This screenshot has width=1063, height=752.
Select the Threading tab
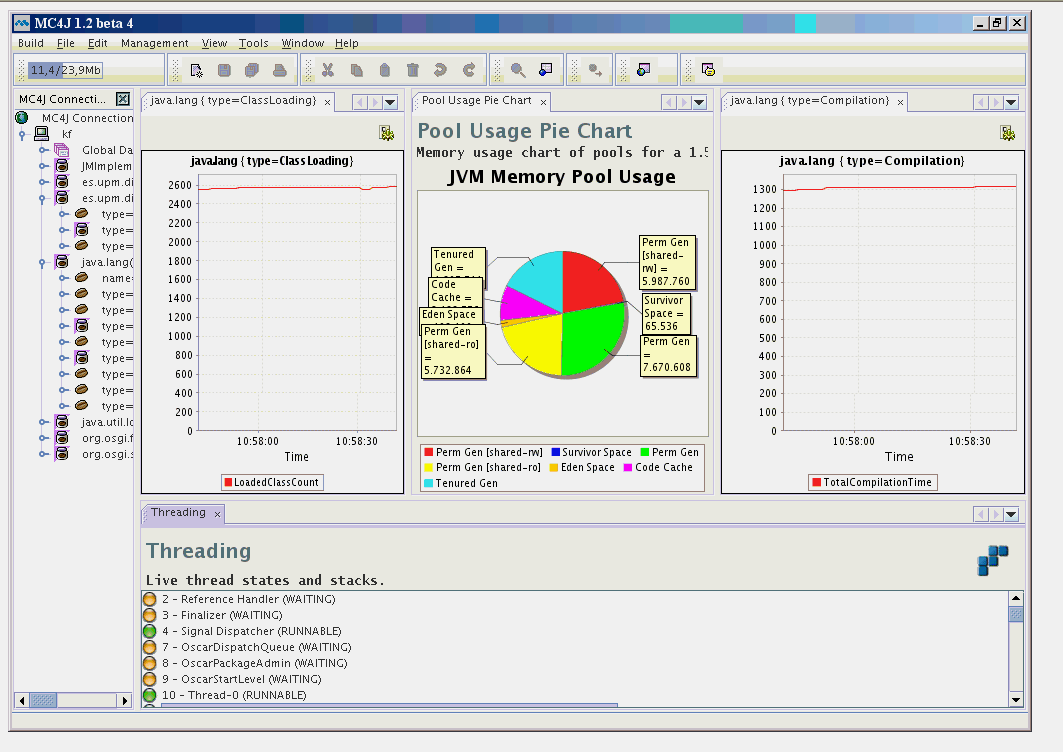178,513
